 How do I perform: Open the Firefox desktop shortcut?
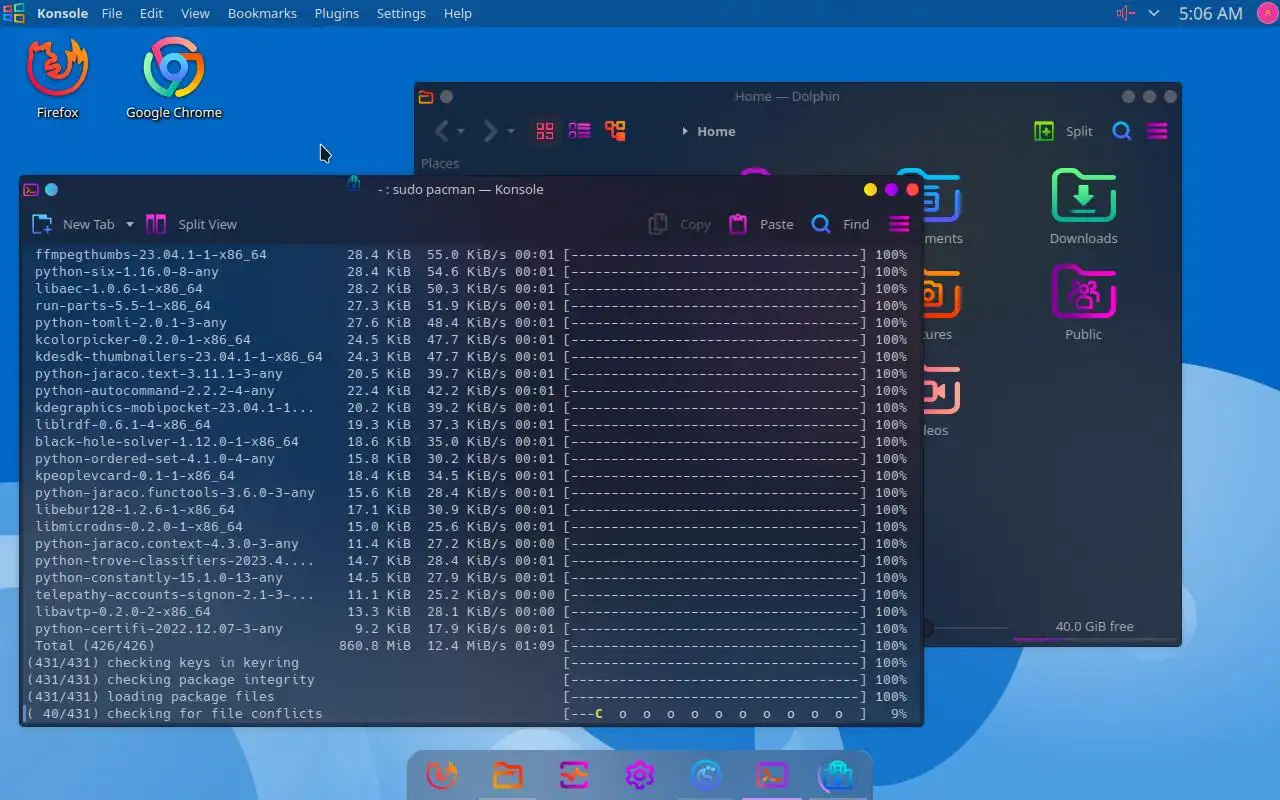(58, 79)
